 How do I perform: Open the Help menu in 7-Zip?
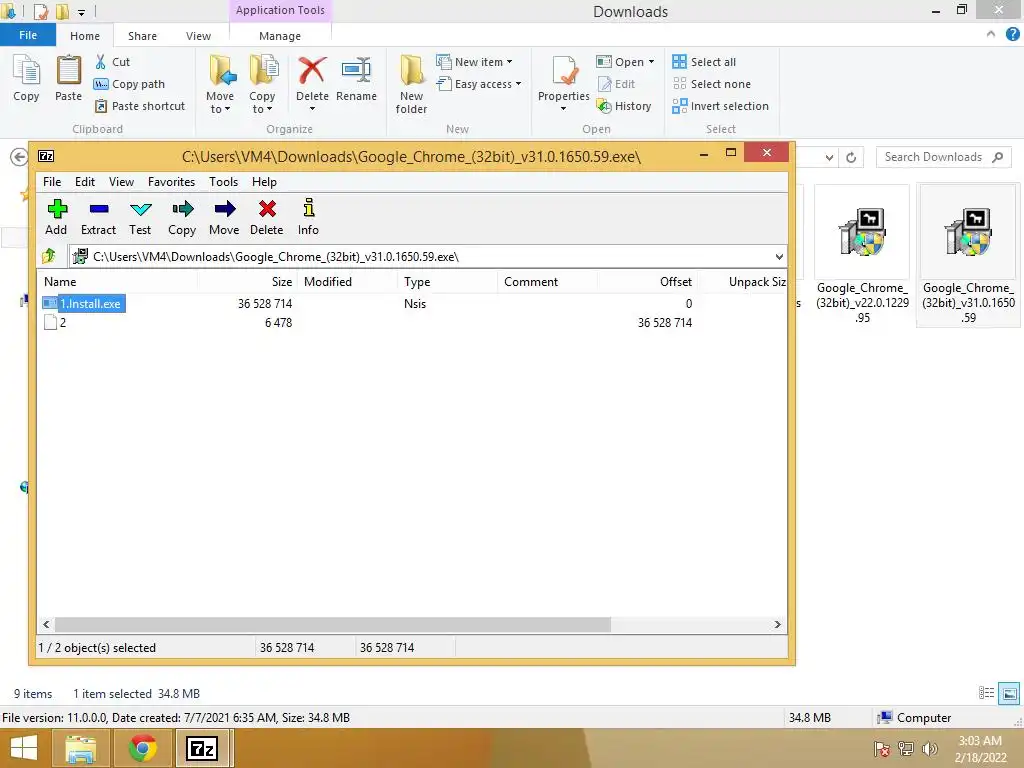(264, 182)
